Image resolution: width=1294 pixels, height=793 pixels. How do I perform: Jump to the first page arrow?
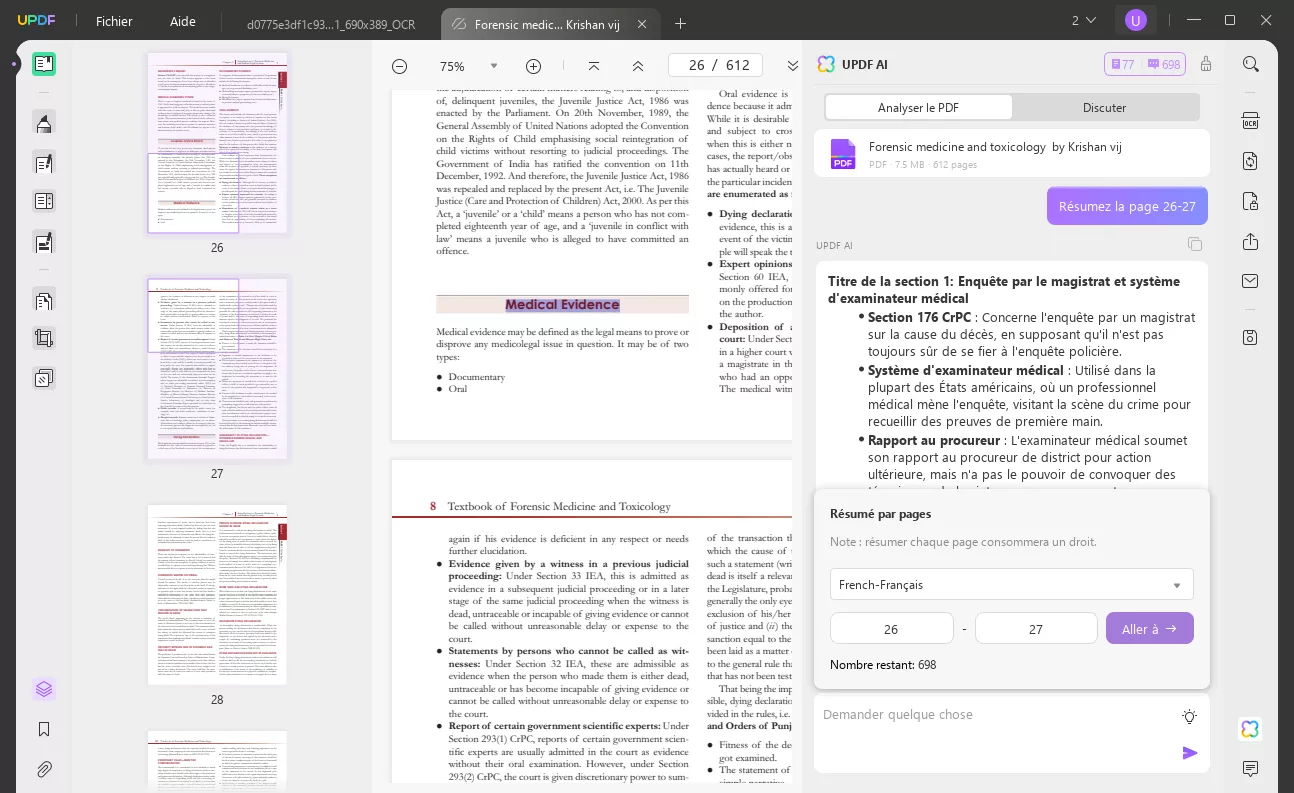(594, 66)
